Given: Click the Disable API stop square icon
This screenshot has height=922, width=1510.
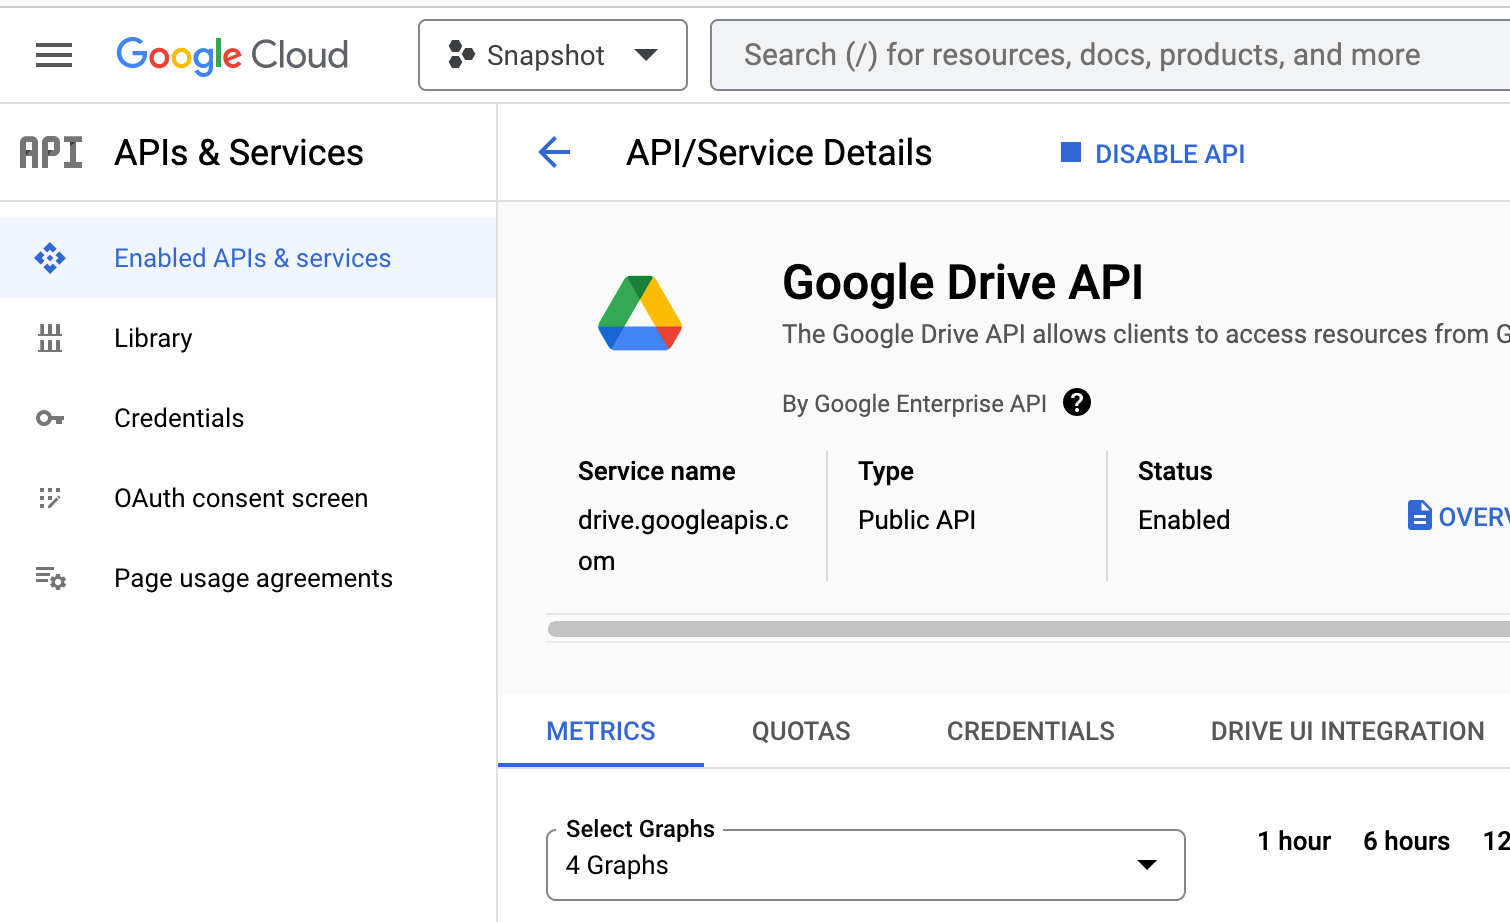Looking at the screenshot, I should (x=1071, y=152).
